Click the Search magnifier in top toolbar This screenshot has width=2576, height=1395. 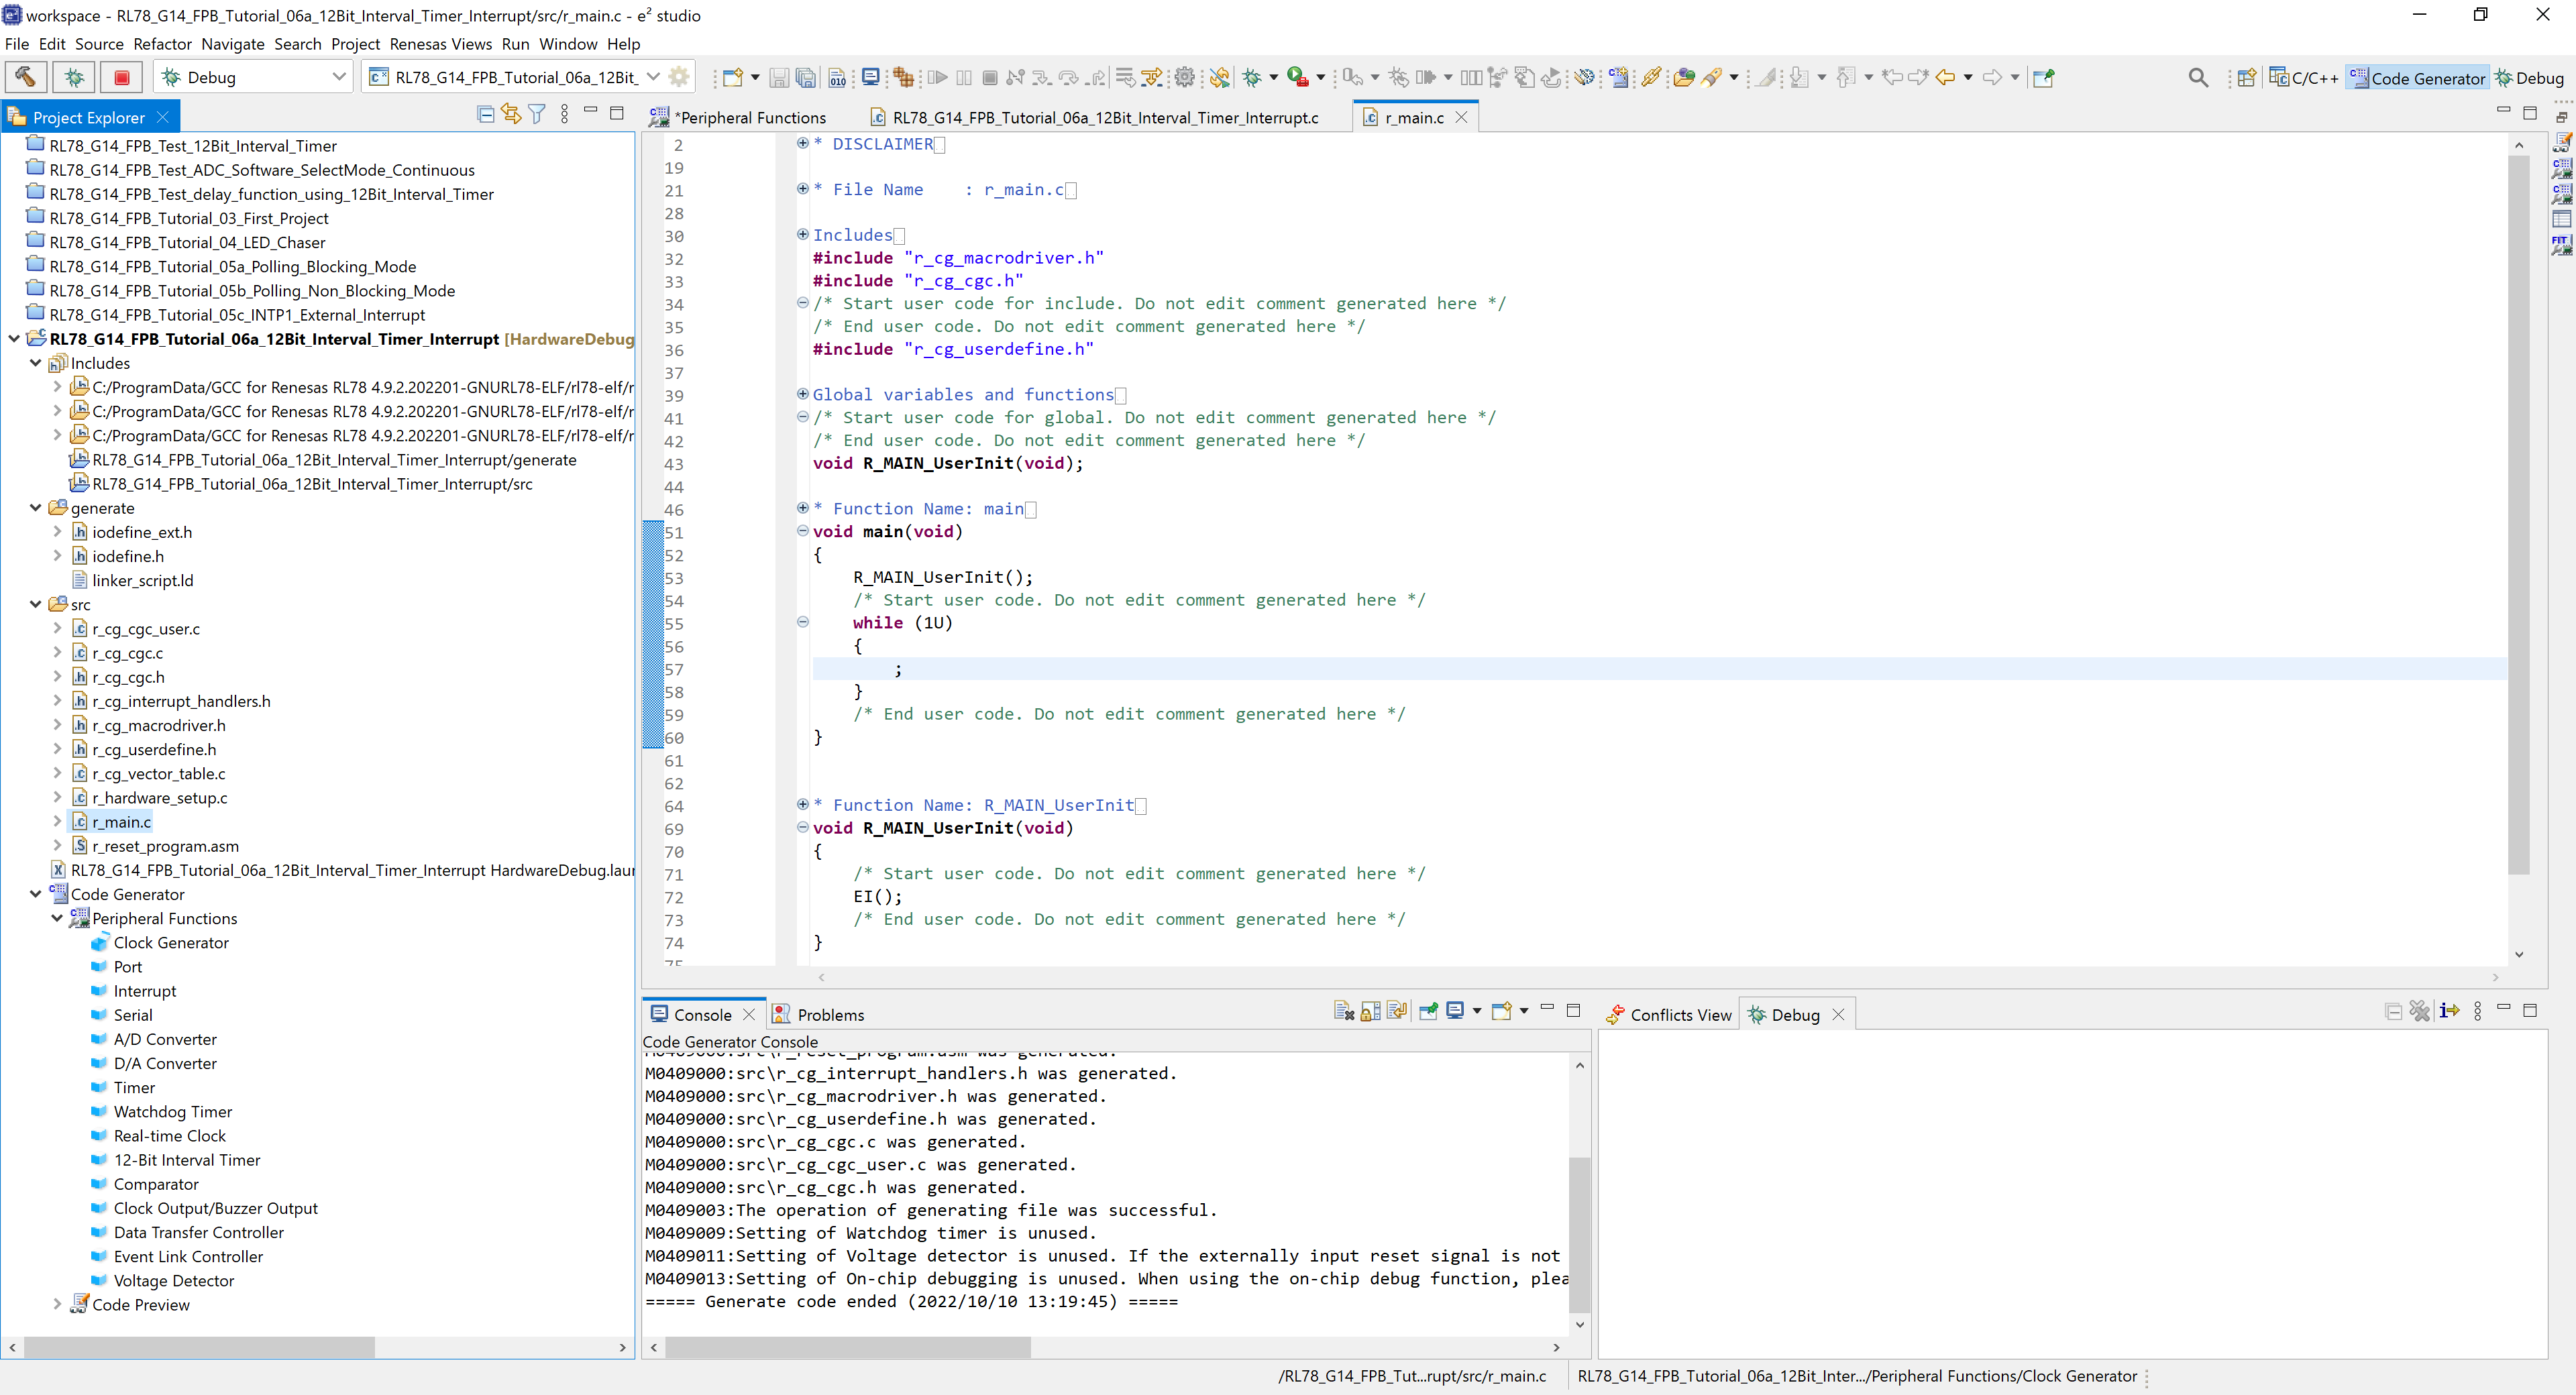pos(2198,77)
